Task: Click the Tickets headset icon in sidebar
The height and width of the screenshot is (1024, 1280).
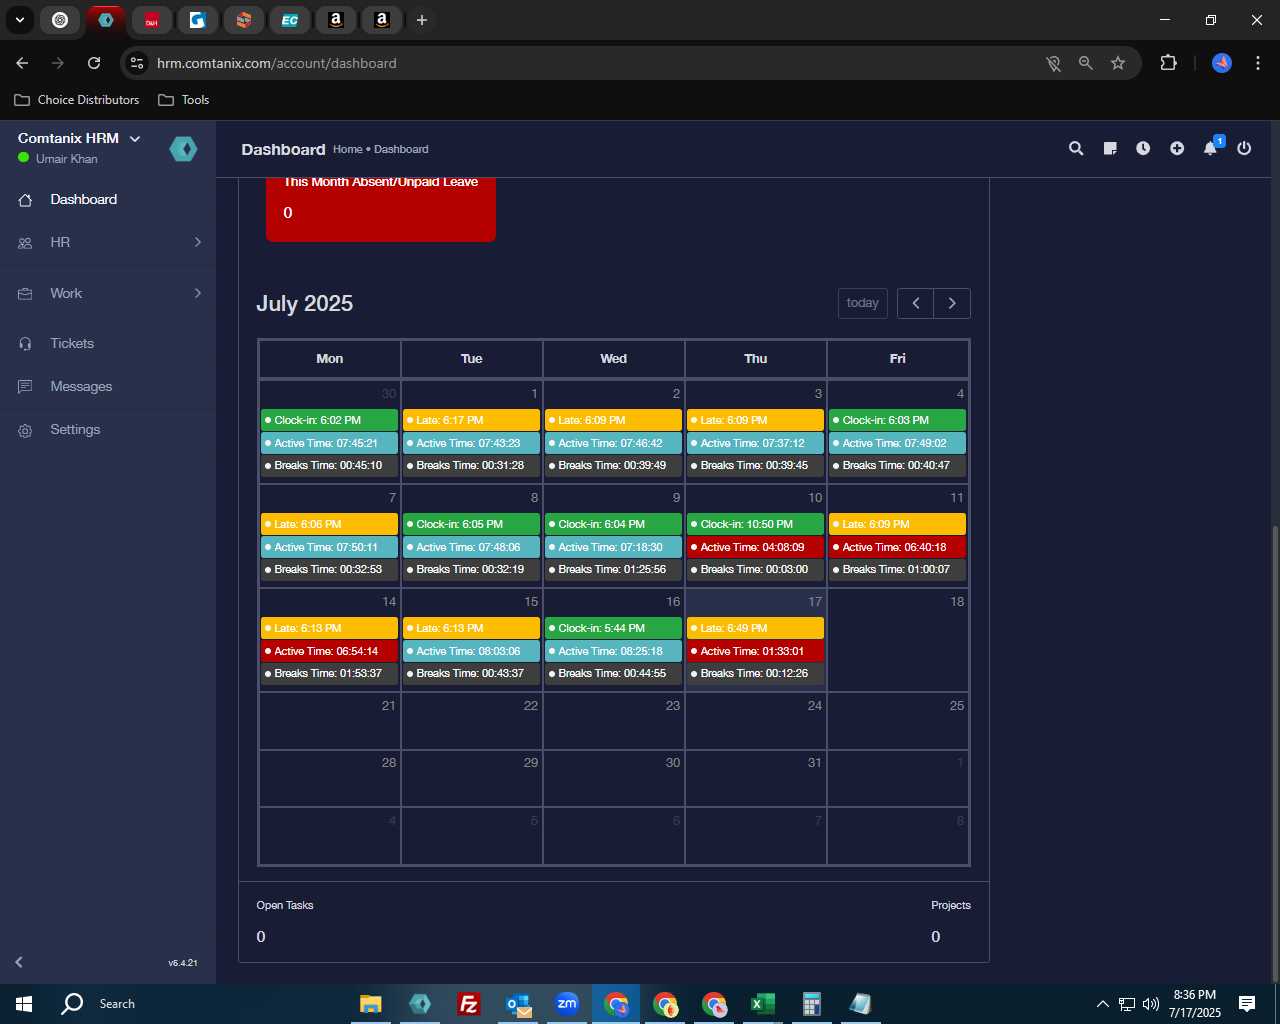Action: [x=25, y=343]
